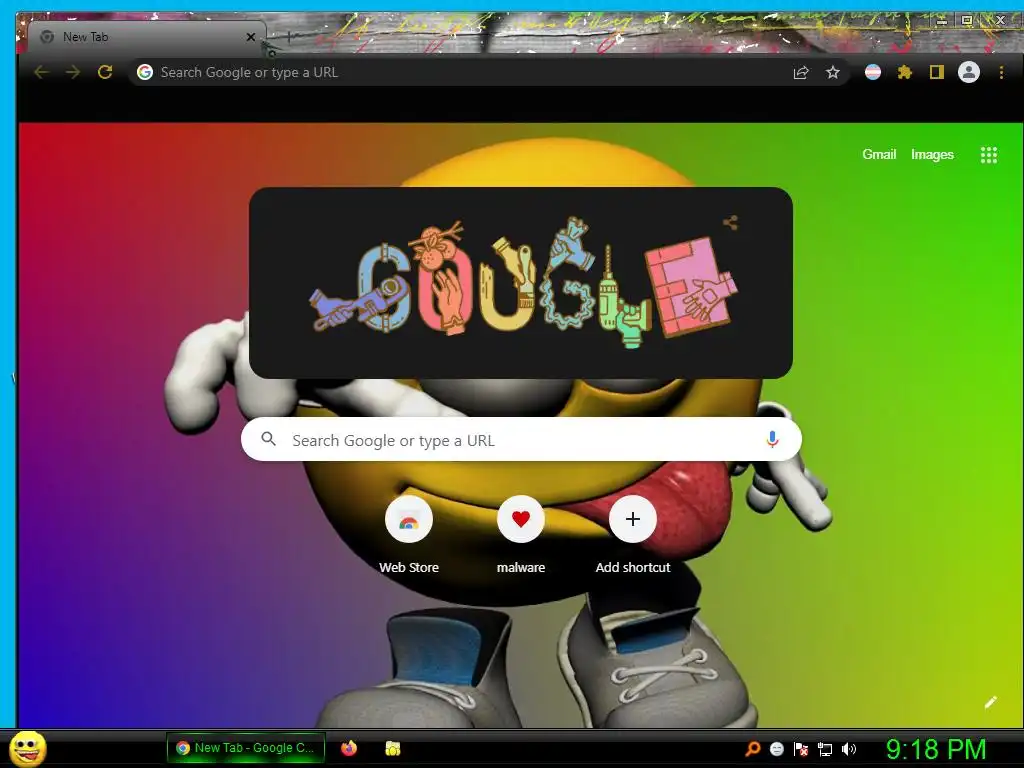
Task: Start voice search with the microphone
Action: 772,440
